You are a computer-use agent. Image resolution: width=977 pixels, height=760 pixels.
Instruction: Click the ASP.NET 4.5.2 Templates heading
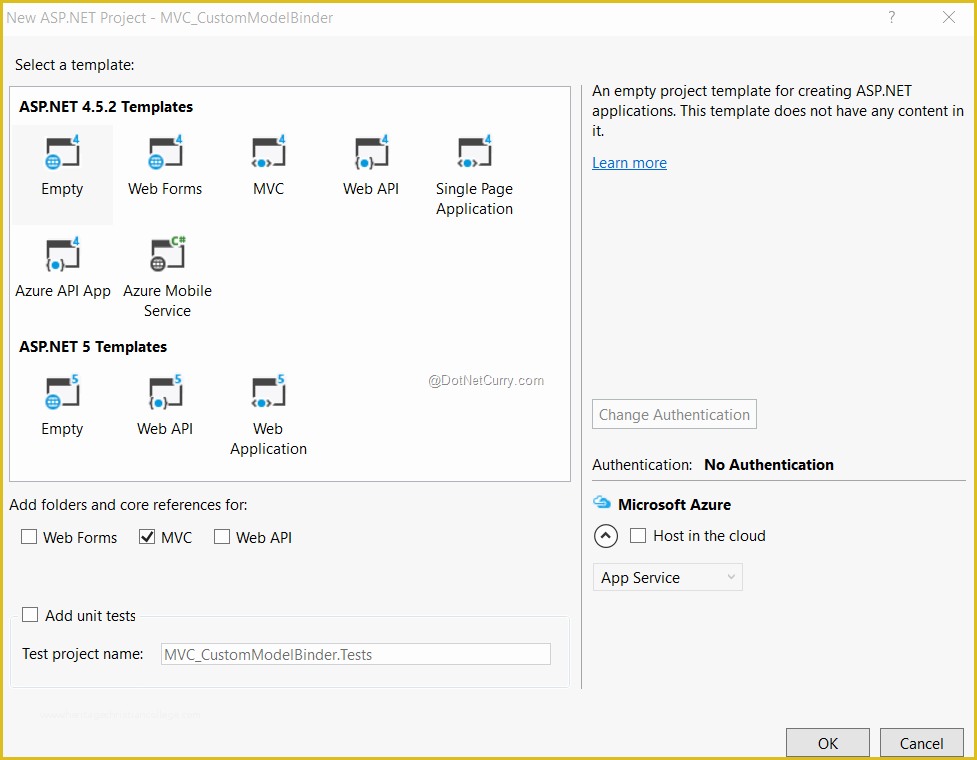(x=106, y=107)
